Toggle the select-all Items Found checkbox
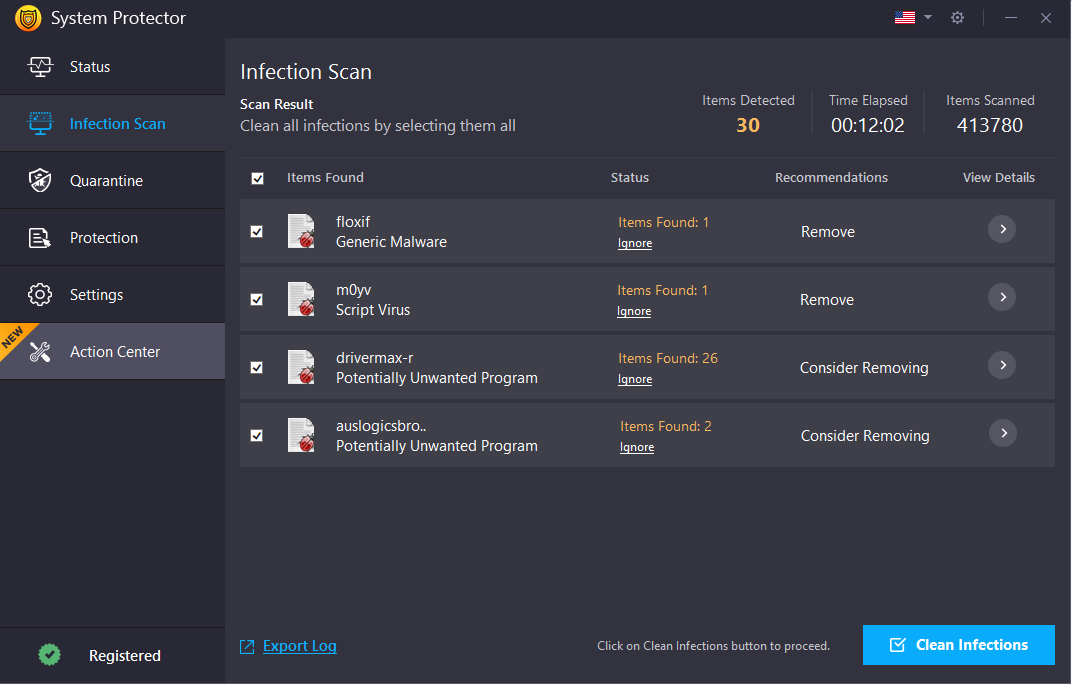Image resolution: width=1072 pixels, height=684 pixels. (257, 178)
